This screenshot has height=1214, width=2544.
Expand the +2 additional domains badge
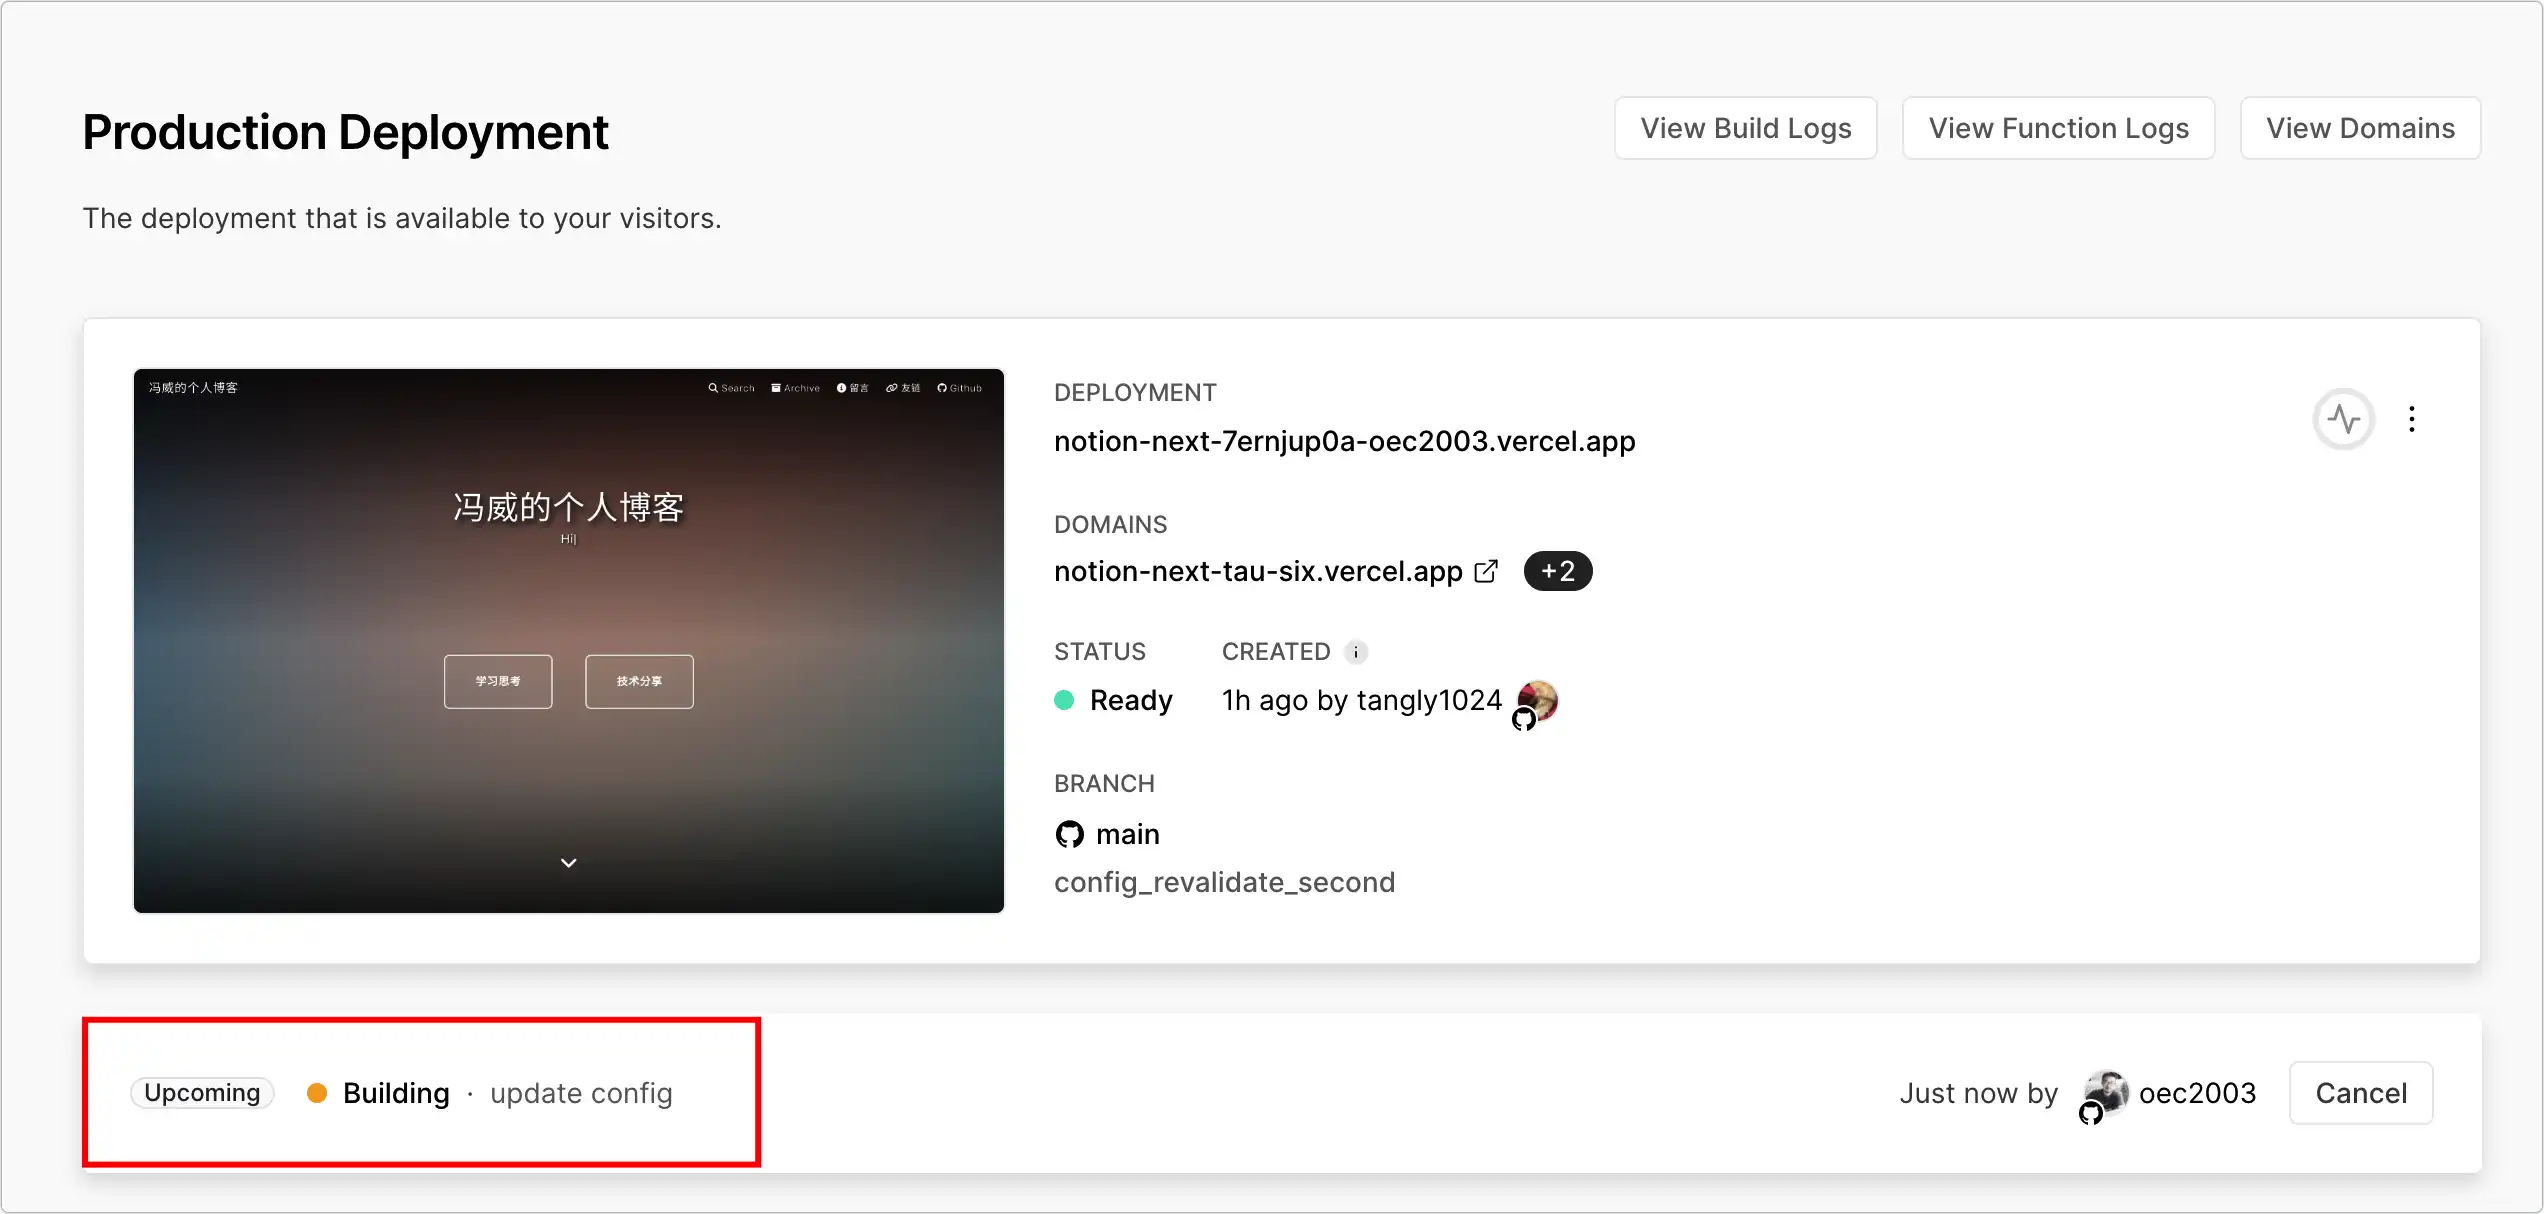(1557, 571)
